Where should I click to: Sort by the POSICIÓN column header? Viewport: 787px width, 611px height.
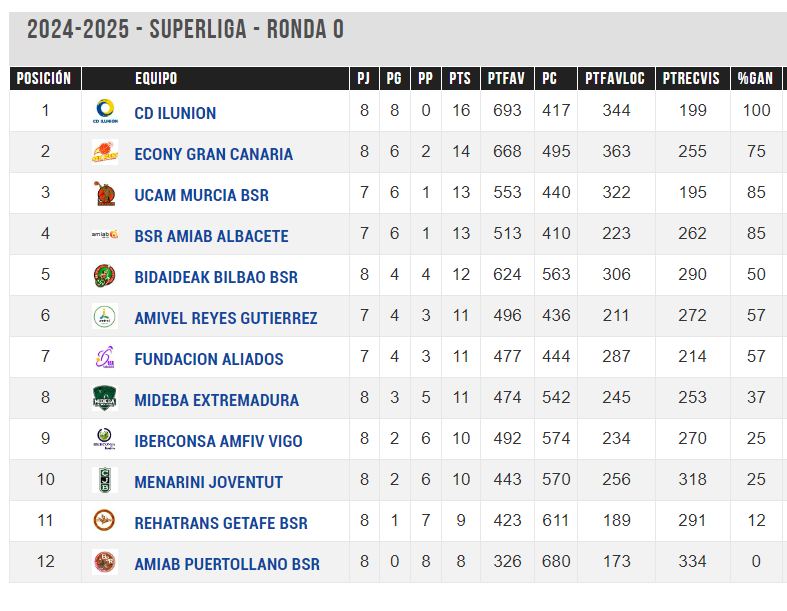point(45,78)
